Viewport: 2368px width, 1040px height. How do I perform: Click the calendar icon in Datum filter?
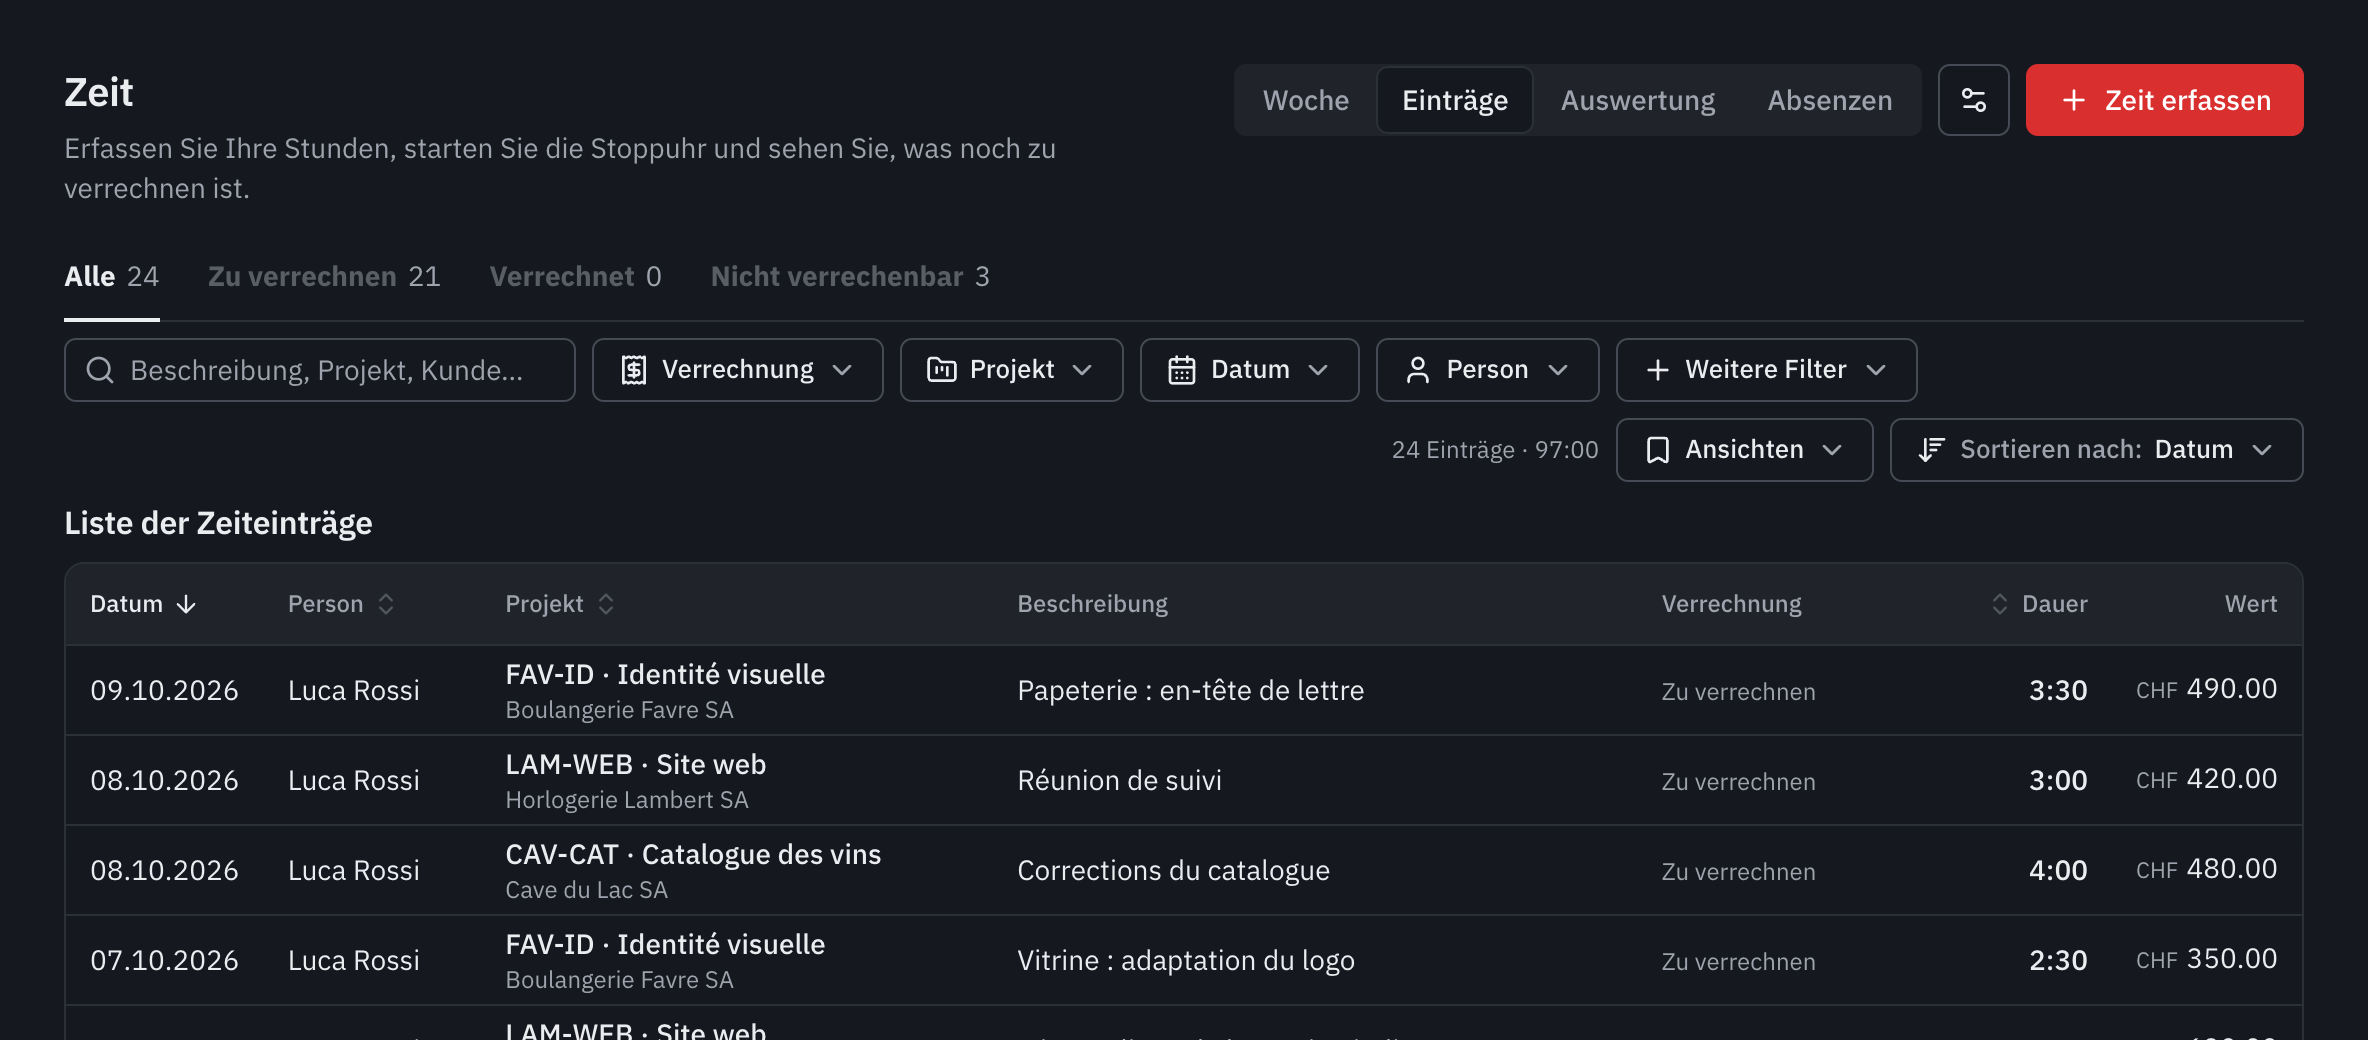click(1182, 370)
